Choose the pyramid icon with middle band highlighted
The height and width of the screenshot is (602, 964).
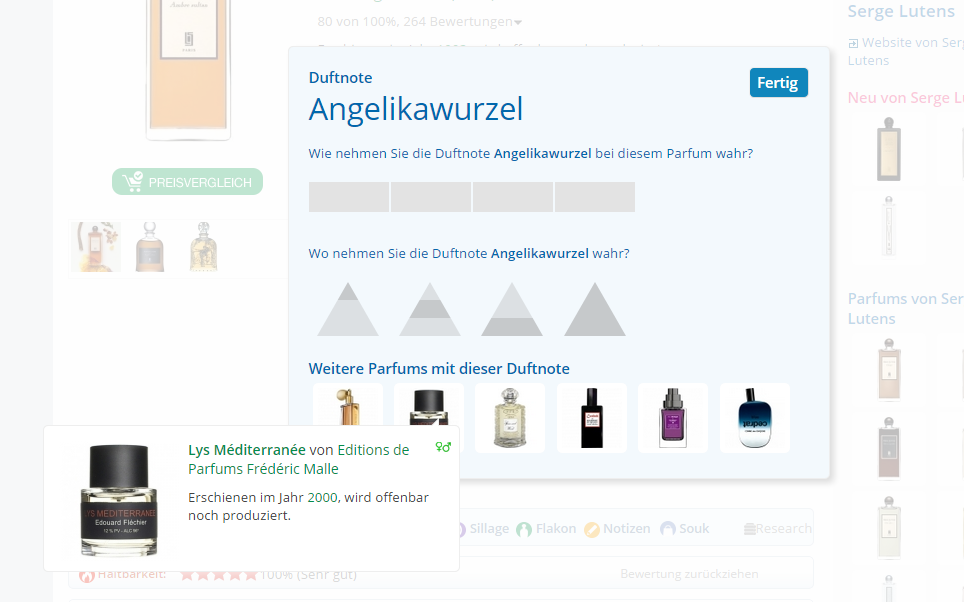coord(430,309)
